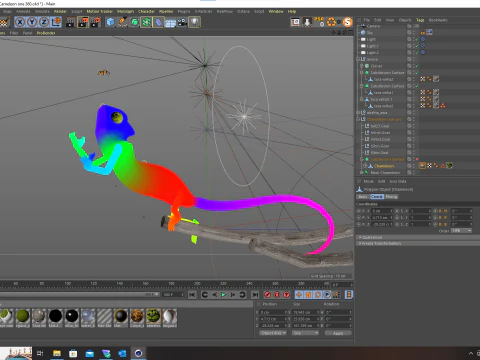This screenshot has width=480, height=360.
Task: Go to the start of animation
Action: point(192,295)
